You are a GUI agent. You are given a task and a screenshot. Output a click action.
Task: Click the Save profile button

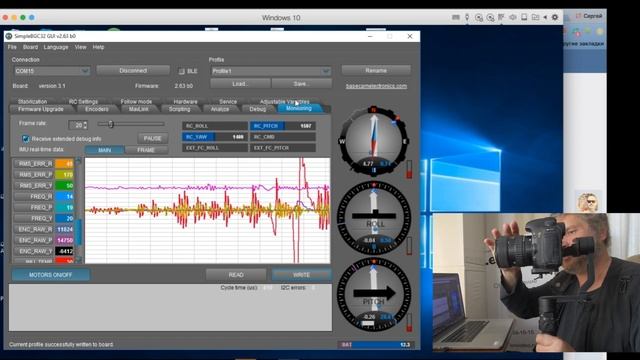tap(301, 84)
